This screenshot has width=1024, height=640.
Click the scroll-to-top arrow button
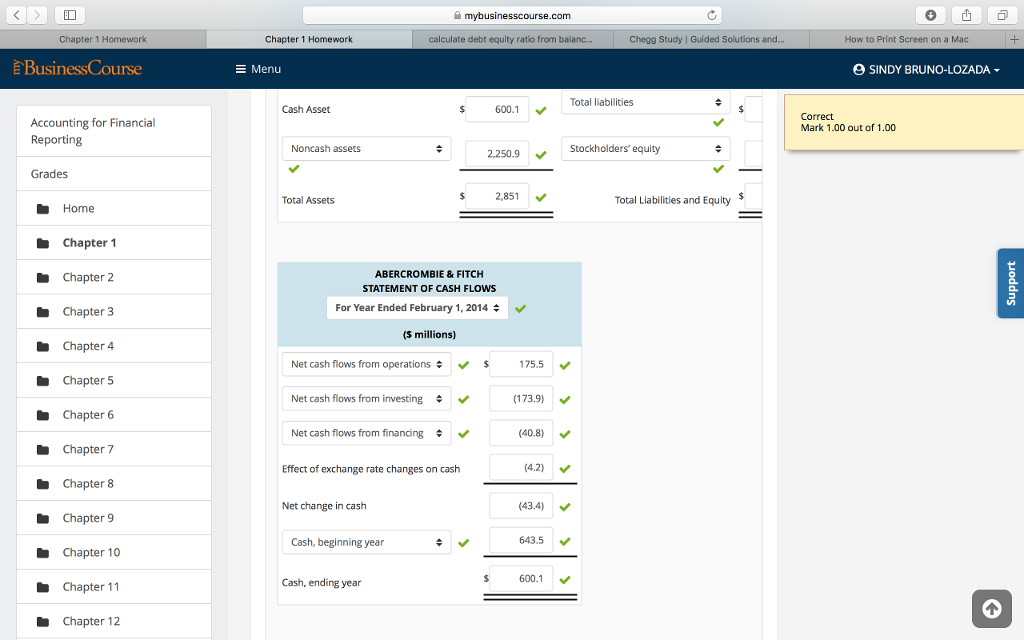click(x=991, y=609)
